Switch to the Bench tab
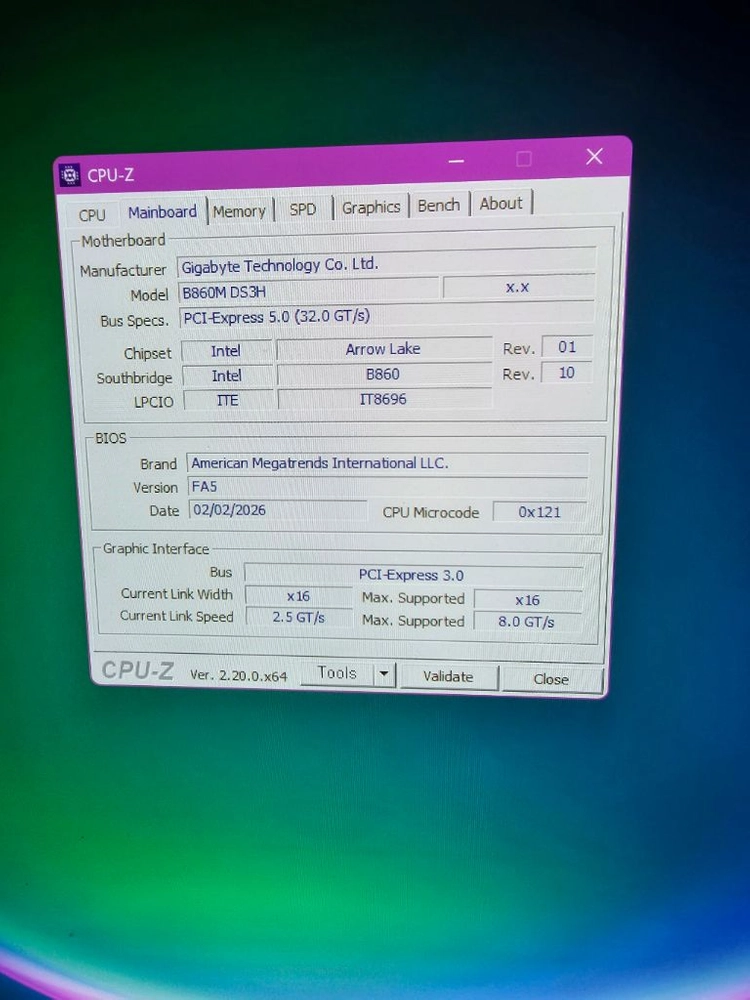 point(439,205)
